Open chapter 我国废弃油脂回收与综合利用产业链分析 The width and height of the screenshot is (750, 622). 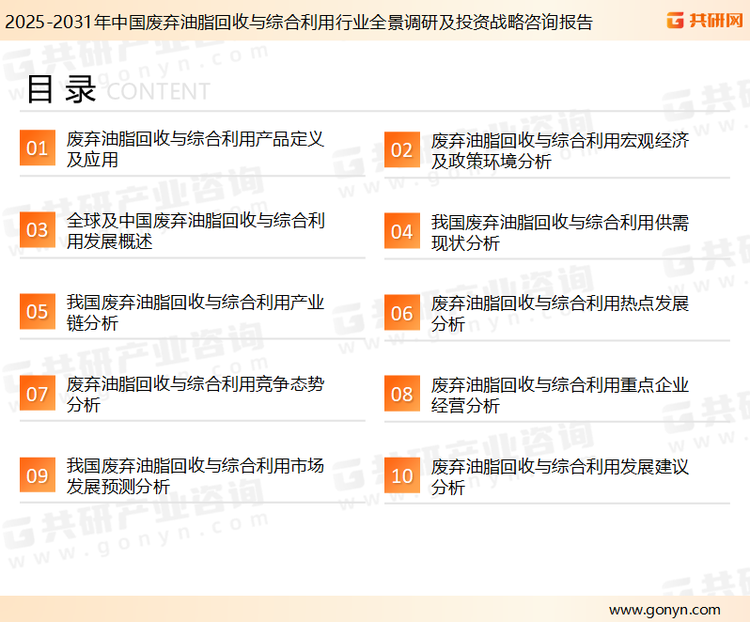pyautogui.click(x=195, y=312)
